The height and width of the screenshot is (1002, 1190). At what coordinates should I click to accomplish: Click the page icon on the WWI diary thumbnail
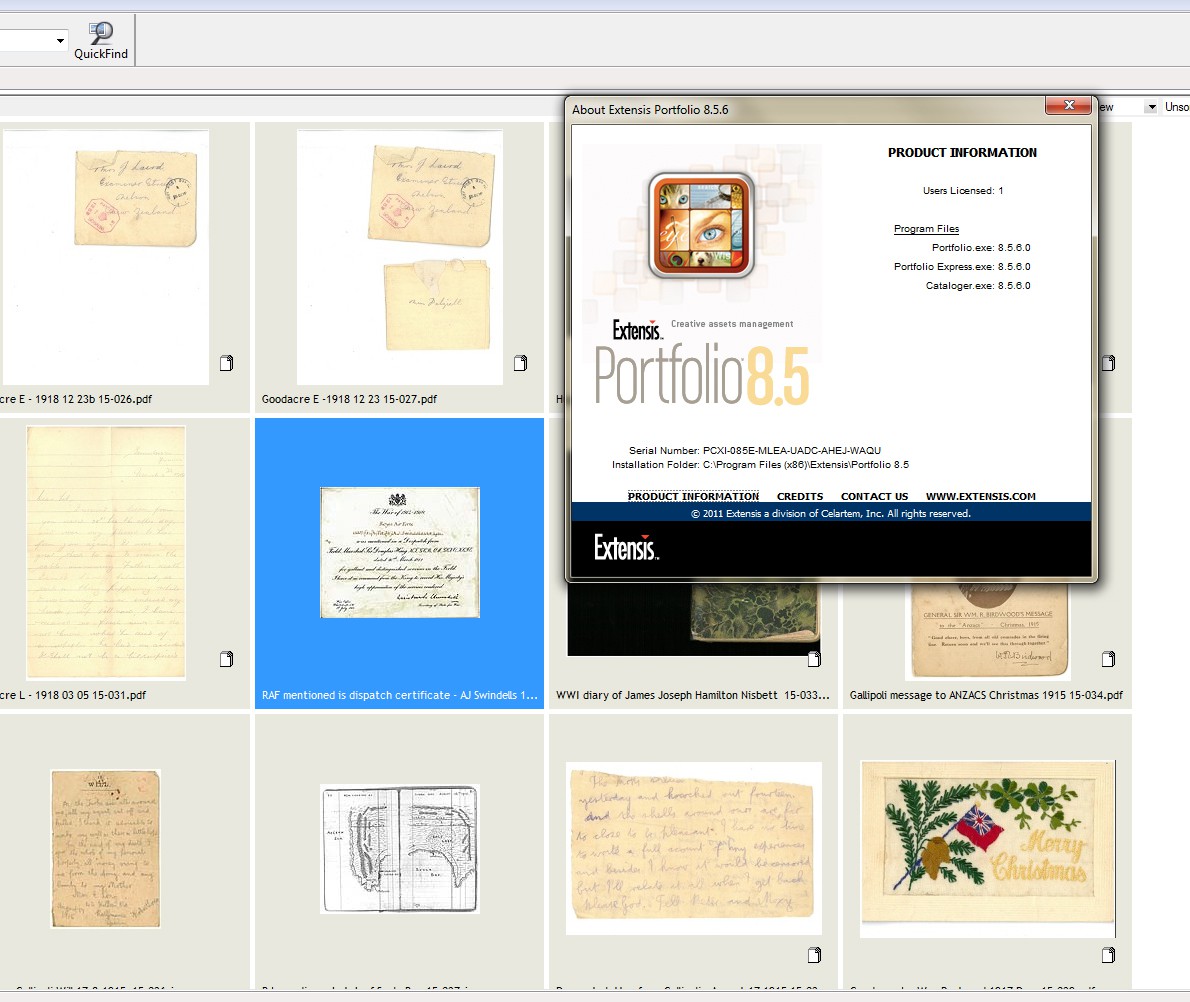click(x=813, y=659)
